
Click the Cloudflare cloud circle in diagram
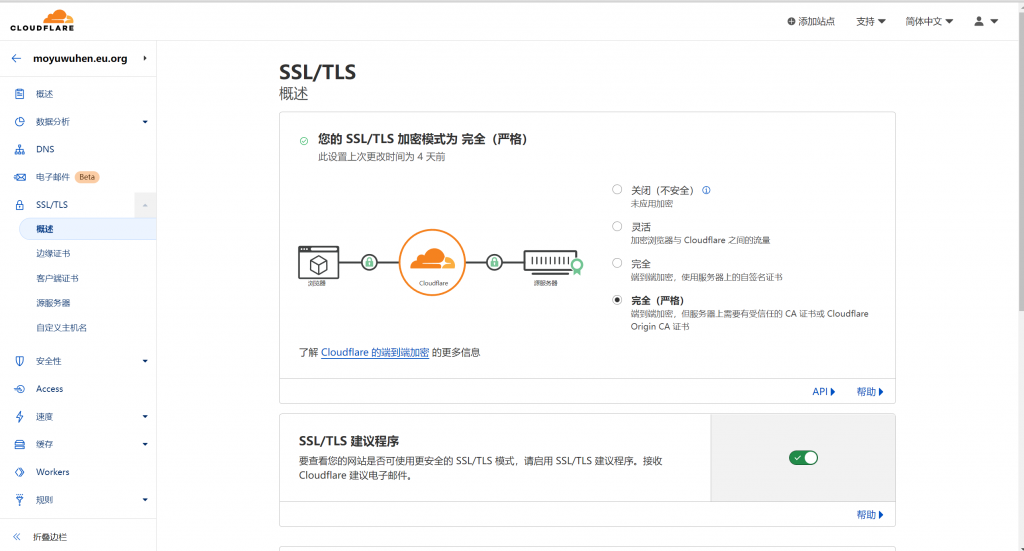coord(432,262)
